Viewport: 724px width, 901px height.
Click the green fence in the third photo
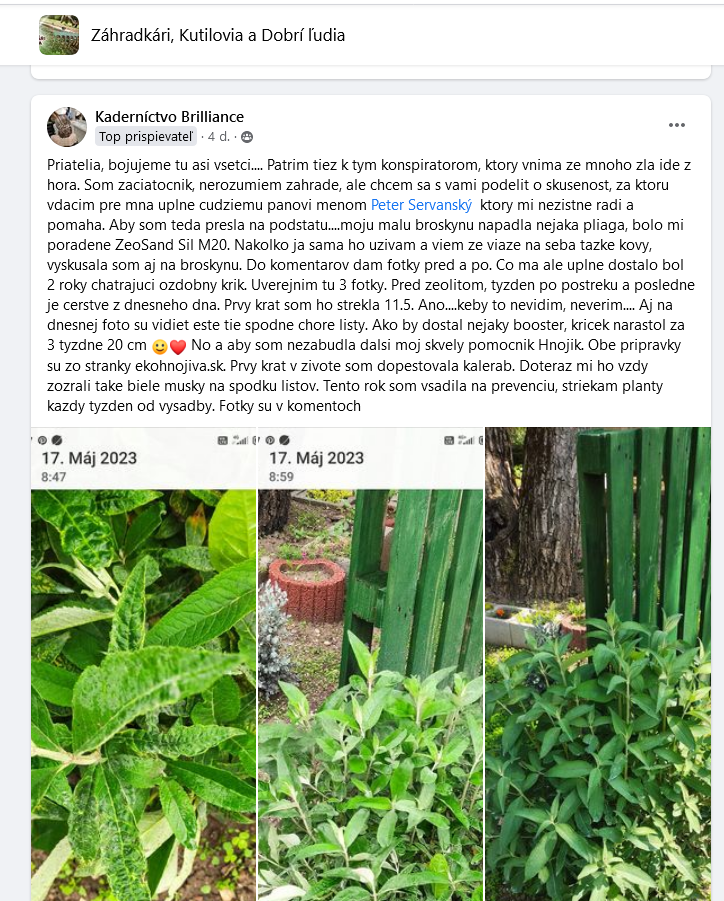(x=646, y=534)
